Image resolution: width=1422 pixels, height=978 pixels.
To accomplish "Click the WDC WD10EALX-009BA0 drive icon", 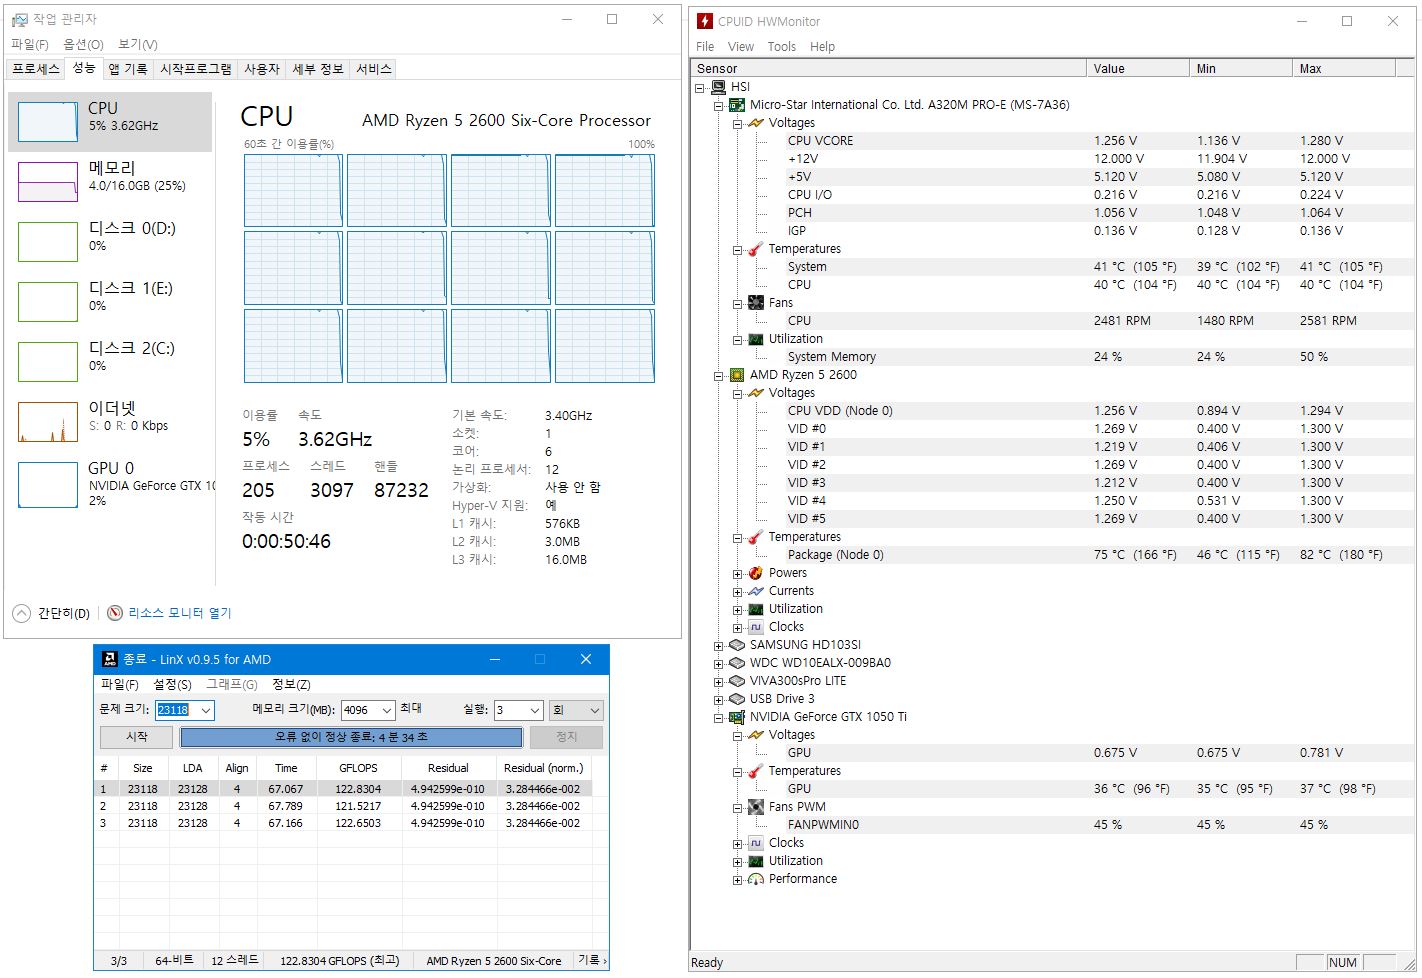I will point(737,663).
